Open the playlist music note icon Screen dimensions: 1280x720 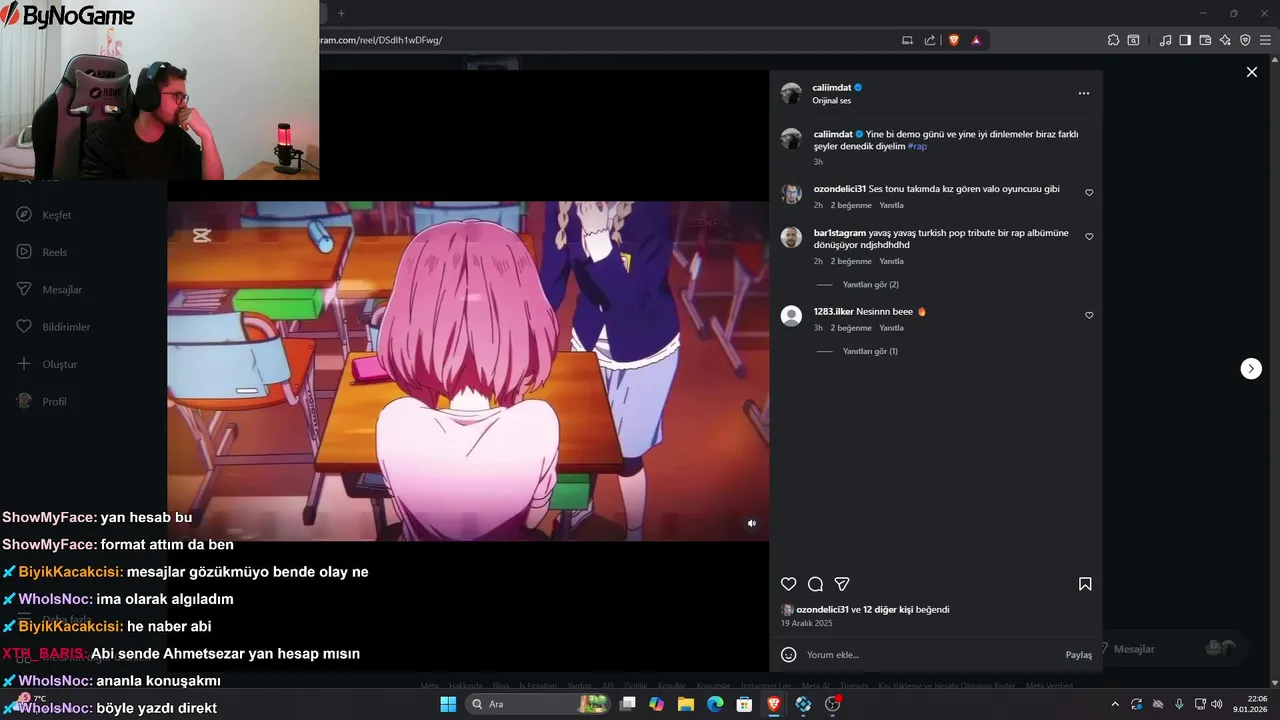(1165, 40)
